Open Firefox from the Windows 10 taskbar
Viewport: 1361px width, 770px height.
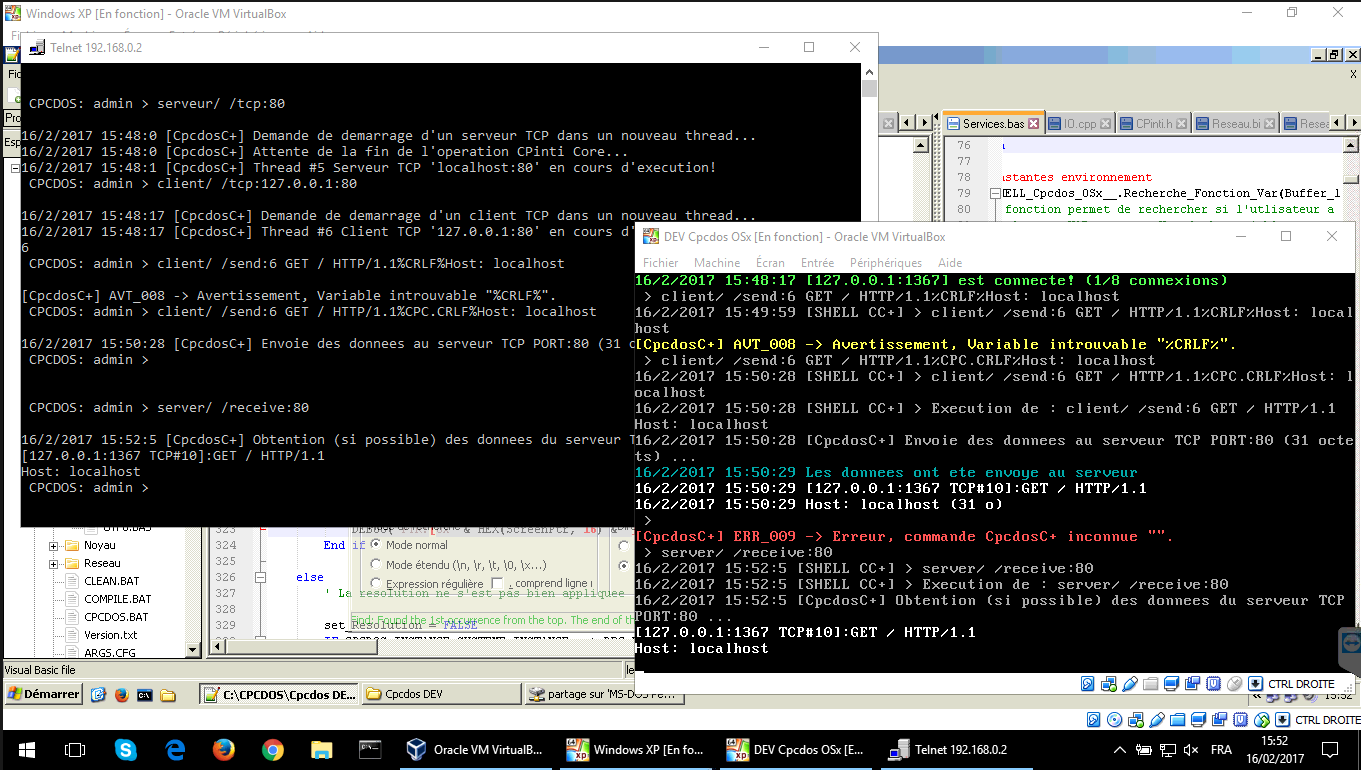pos(223,750)
